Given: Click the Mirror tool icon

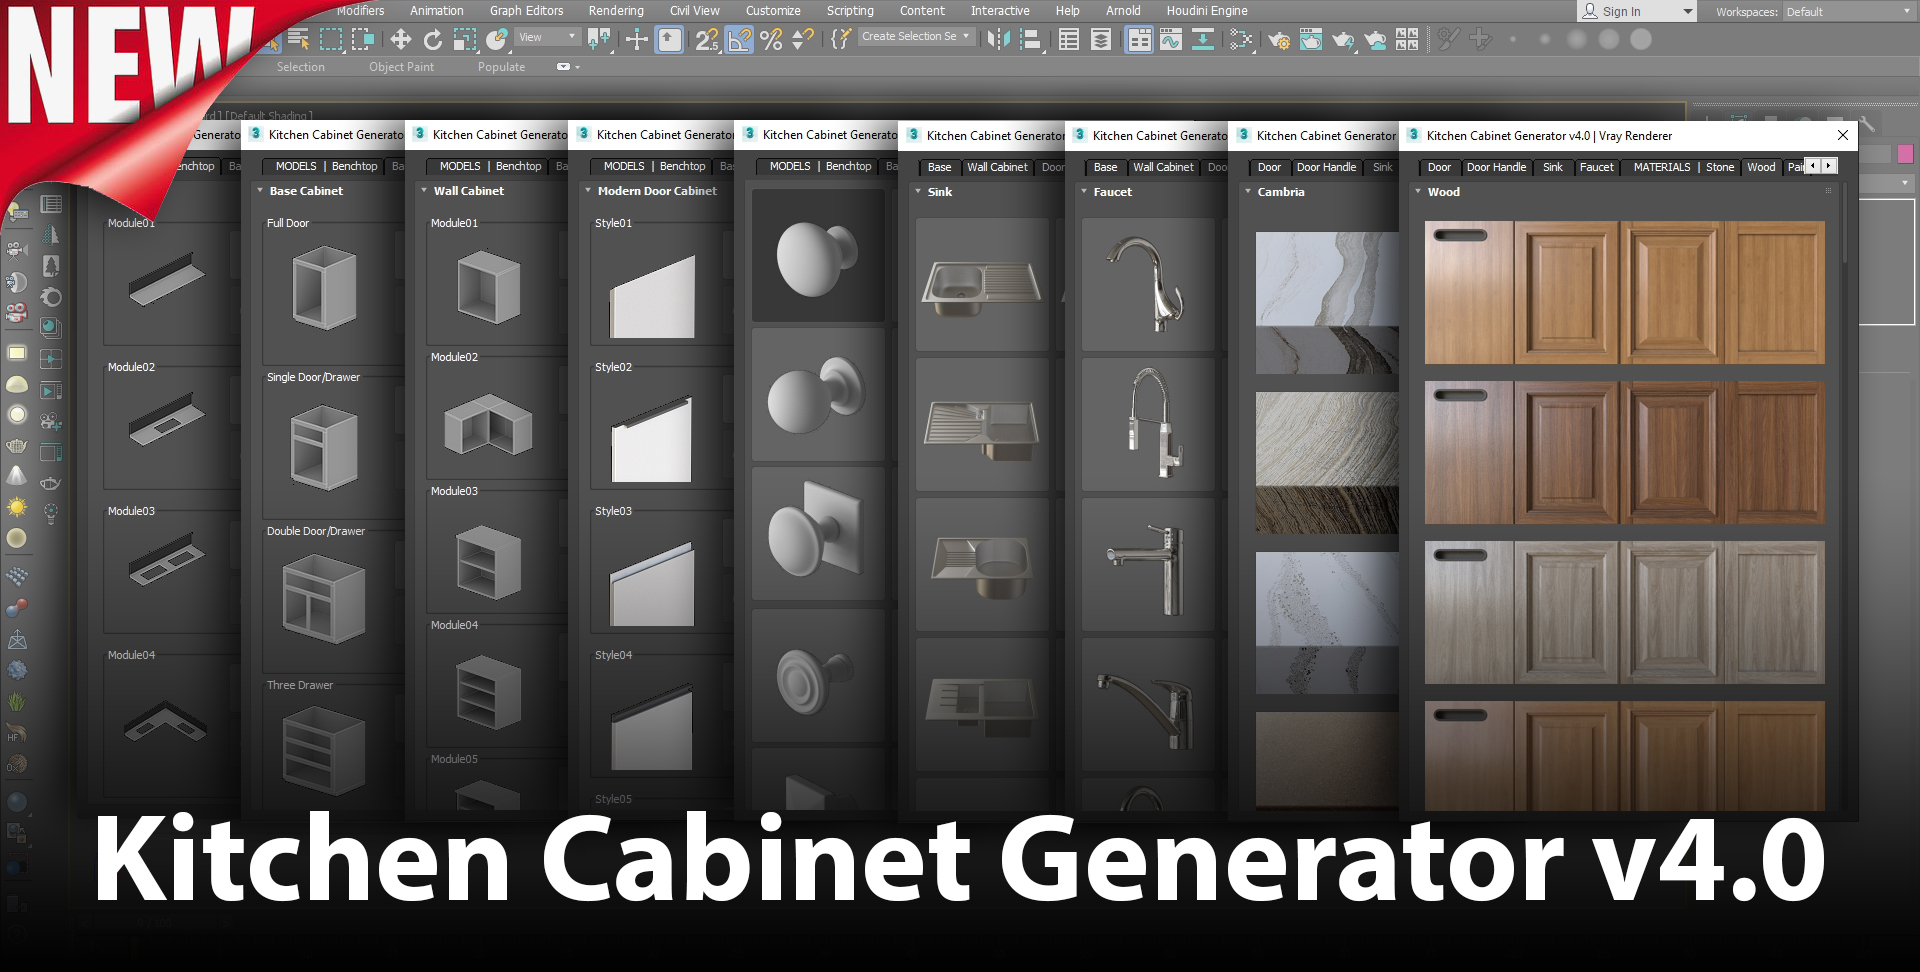Looking at the screenshot, I should [997, 39].
